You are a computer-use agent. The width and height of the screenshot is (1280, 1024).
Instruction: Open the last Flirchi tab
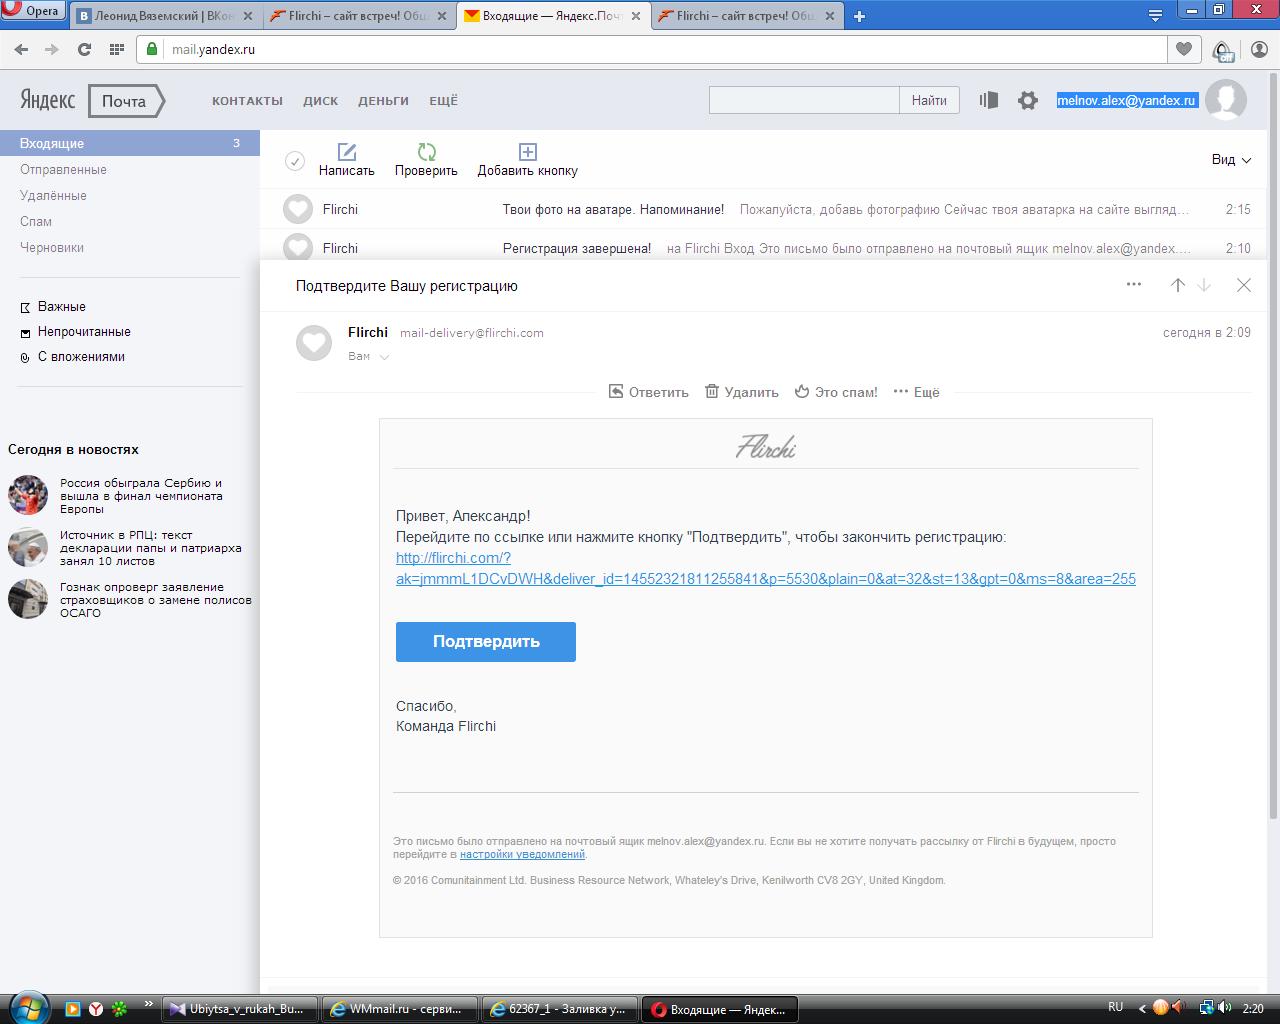click(x=747, y=16)
